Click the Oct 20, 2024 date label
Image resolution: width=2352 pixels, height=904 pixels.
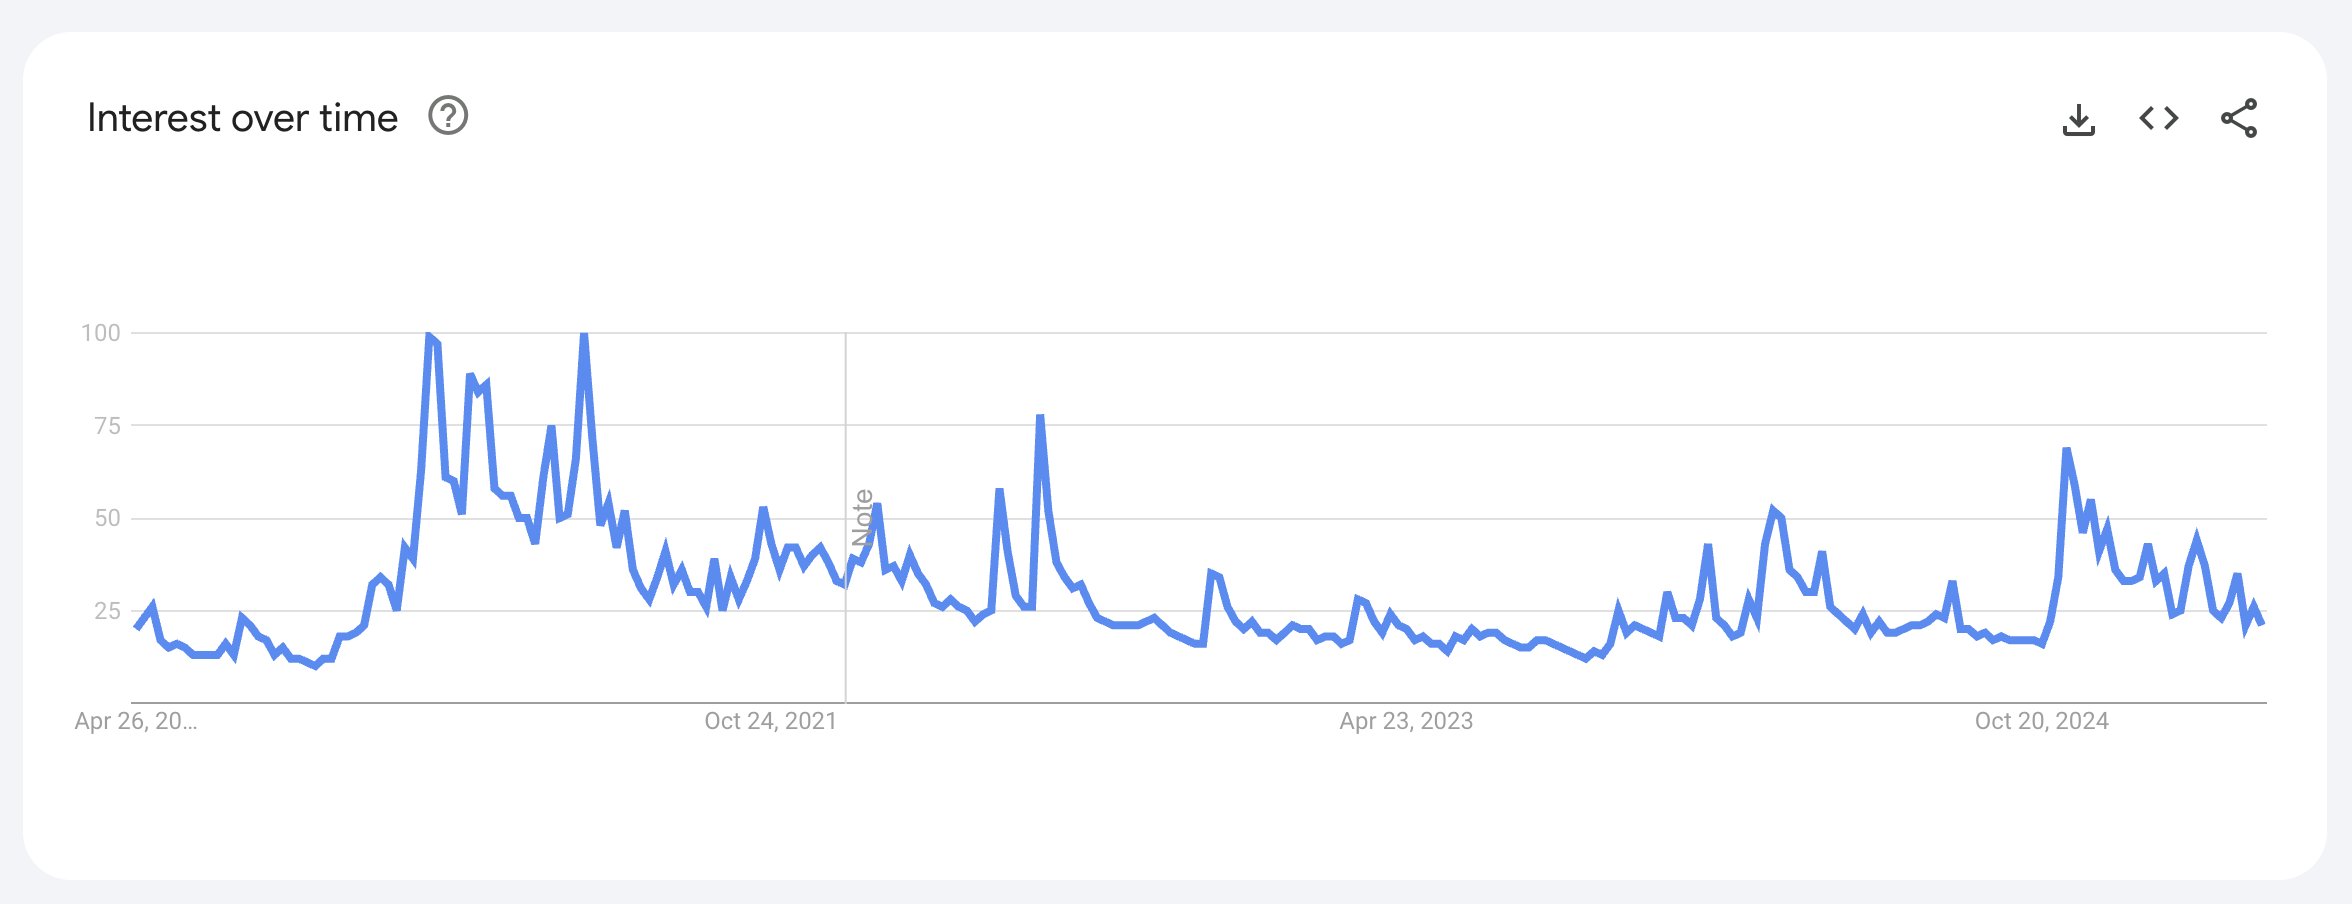pos(2041,721)
